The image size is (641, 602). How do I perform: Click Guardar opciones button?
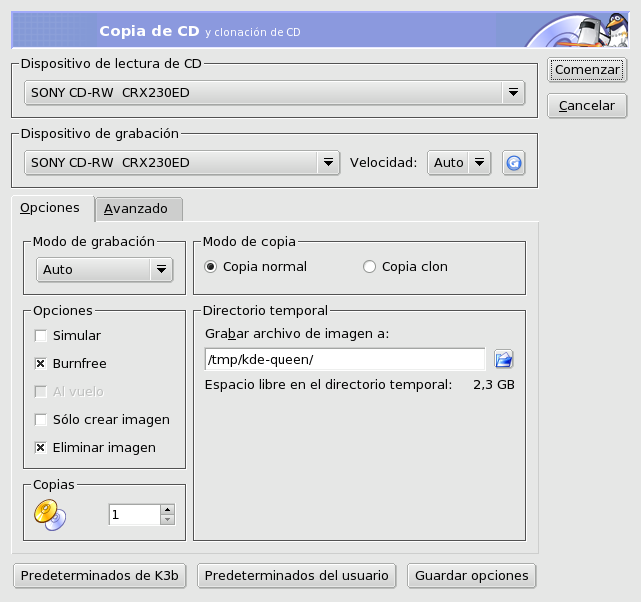[471, 576]
